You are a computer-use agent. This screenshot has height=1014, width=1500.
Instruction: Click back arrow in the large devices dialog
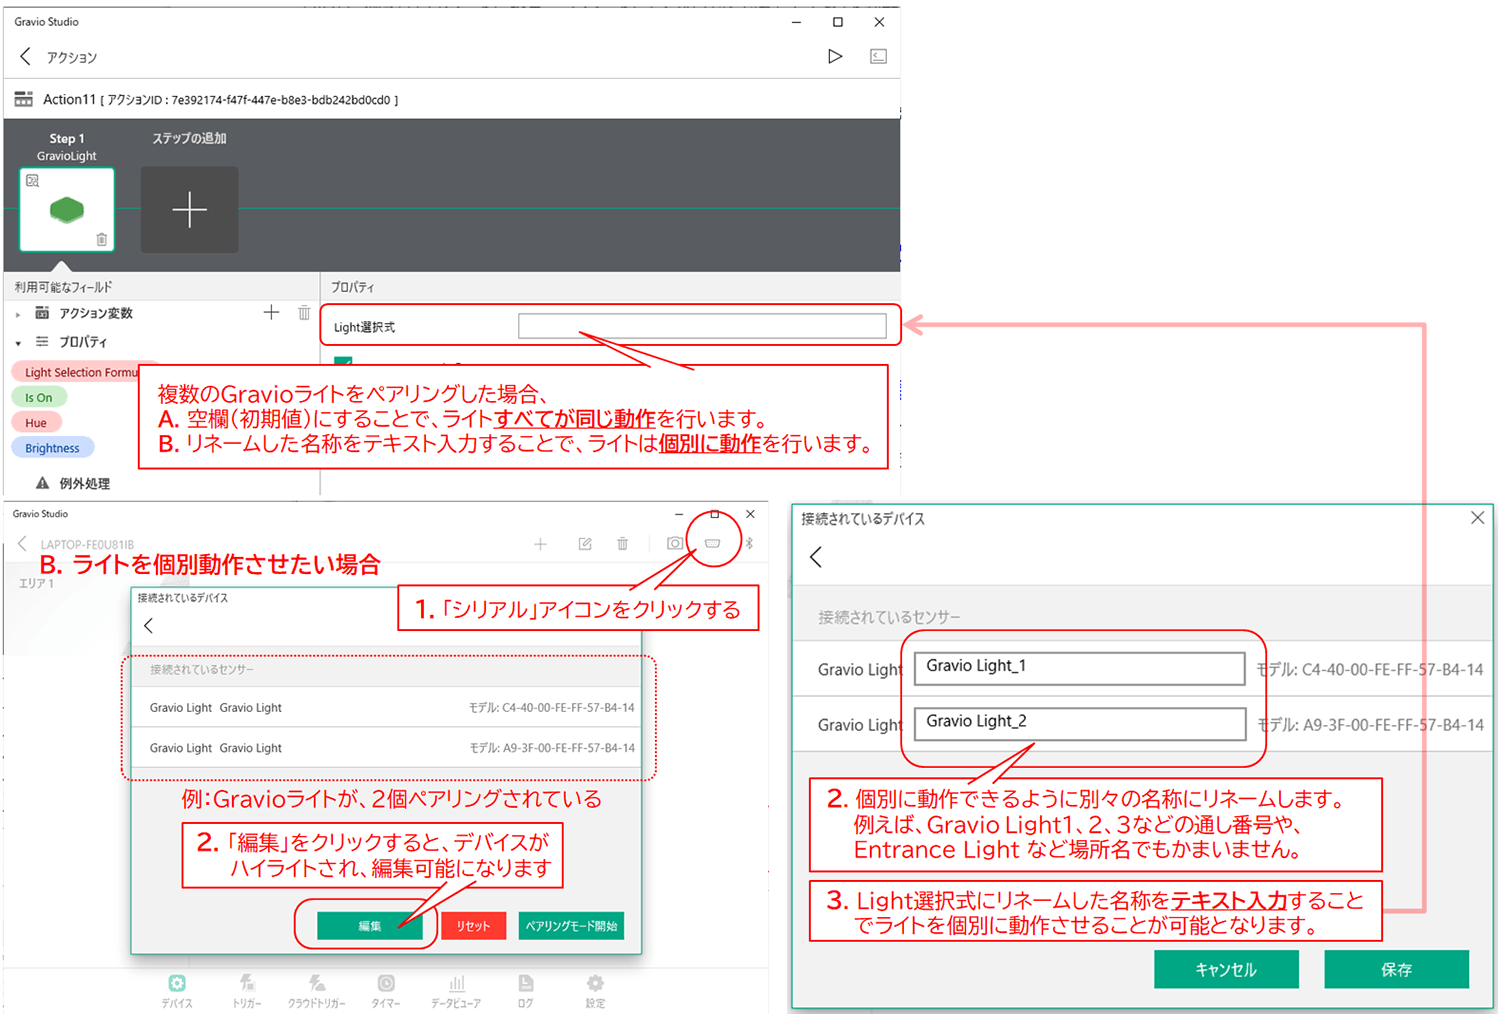(816, 558)
